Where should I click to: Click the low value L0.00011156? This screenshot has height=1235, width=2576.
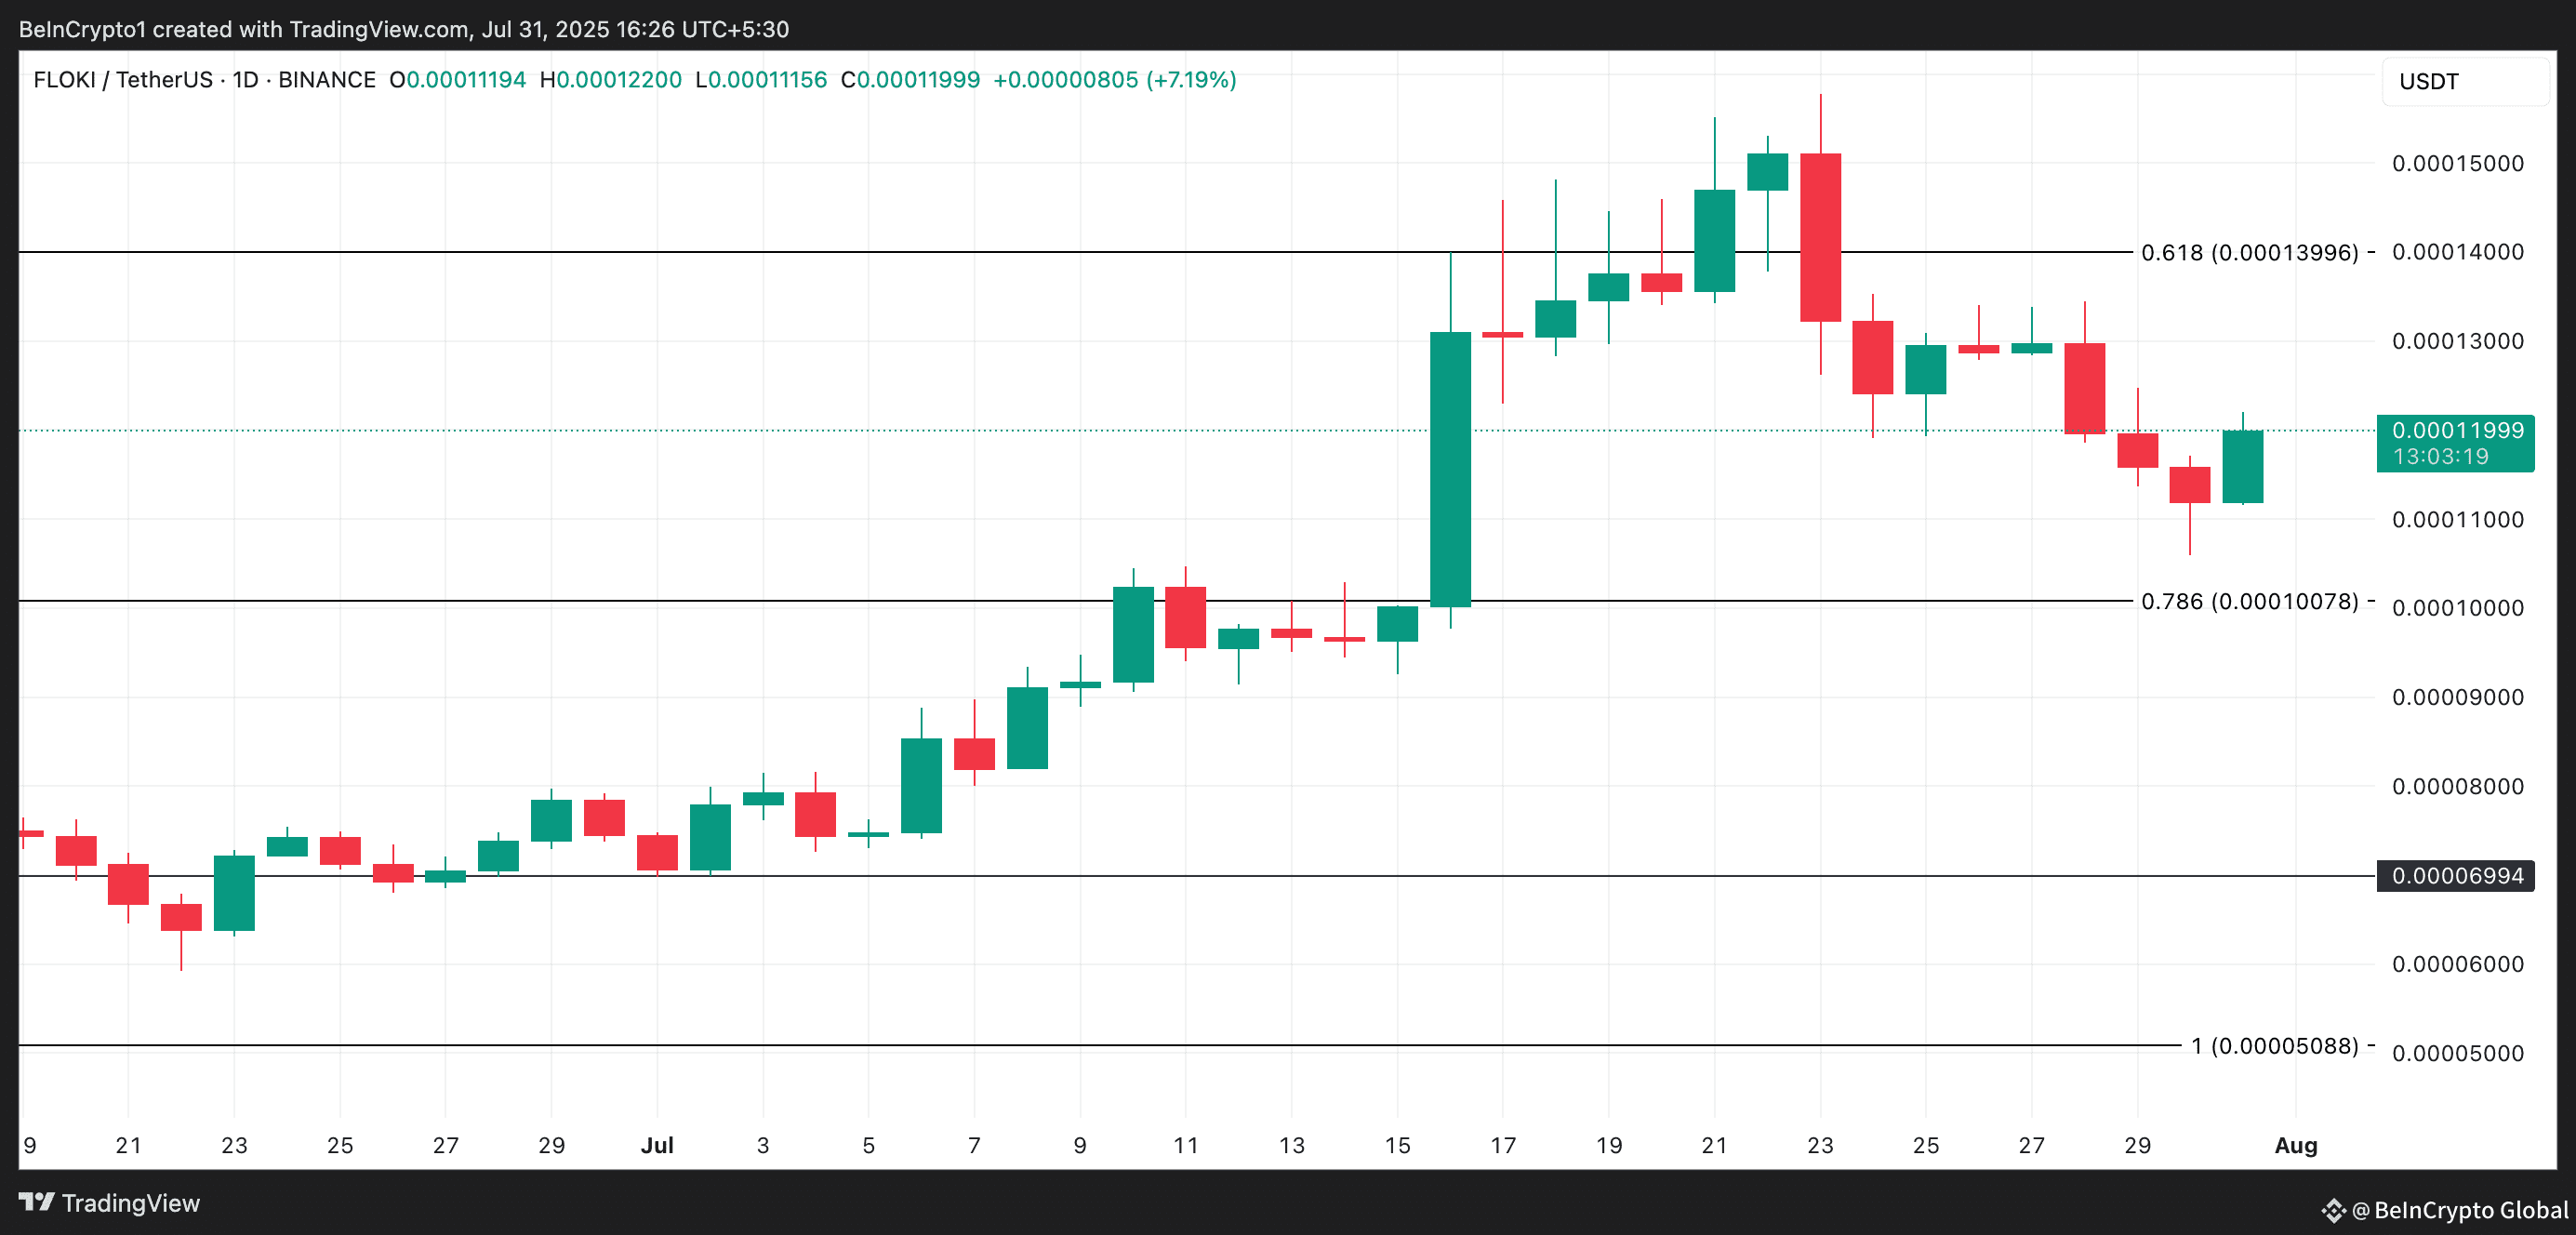[x=761, y=79]
